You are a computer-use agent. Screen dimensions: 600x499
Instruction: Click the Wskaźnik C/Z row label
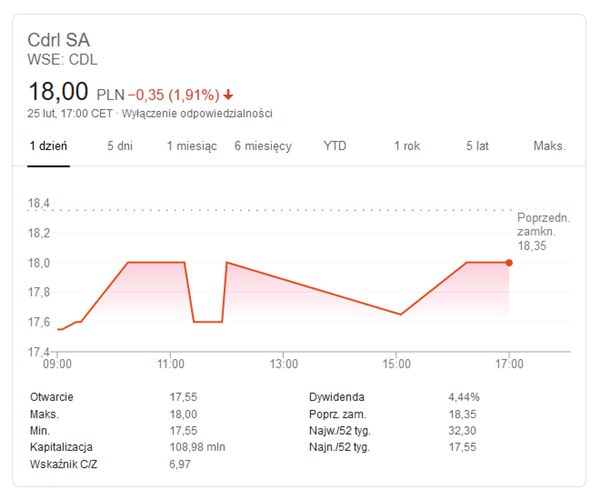(65, 465)
